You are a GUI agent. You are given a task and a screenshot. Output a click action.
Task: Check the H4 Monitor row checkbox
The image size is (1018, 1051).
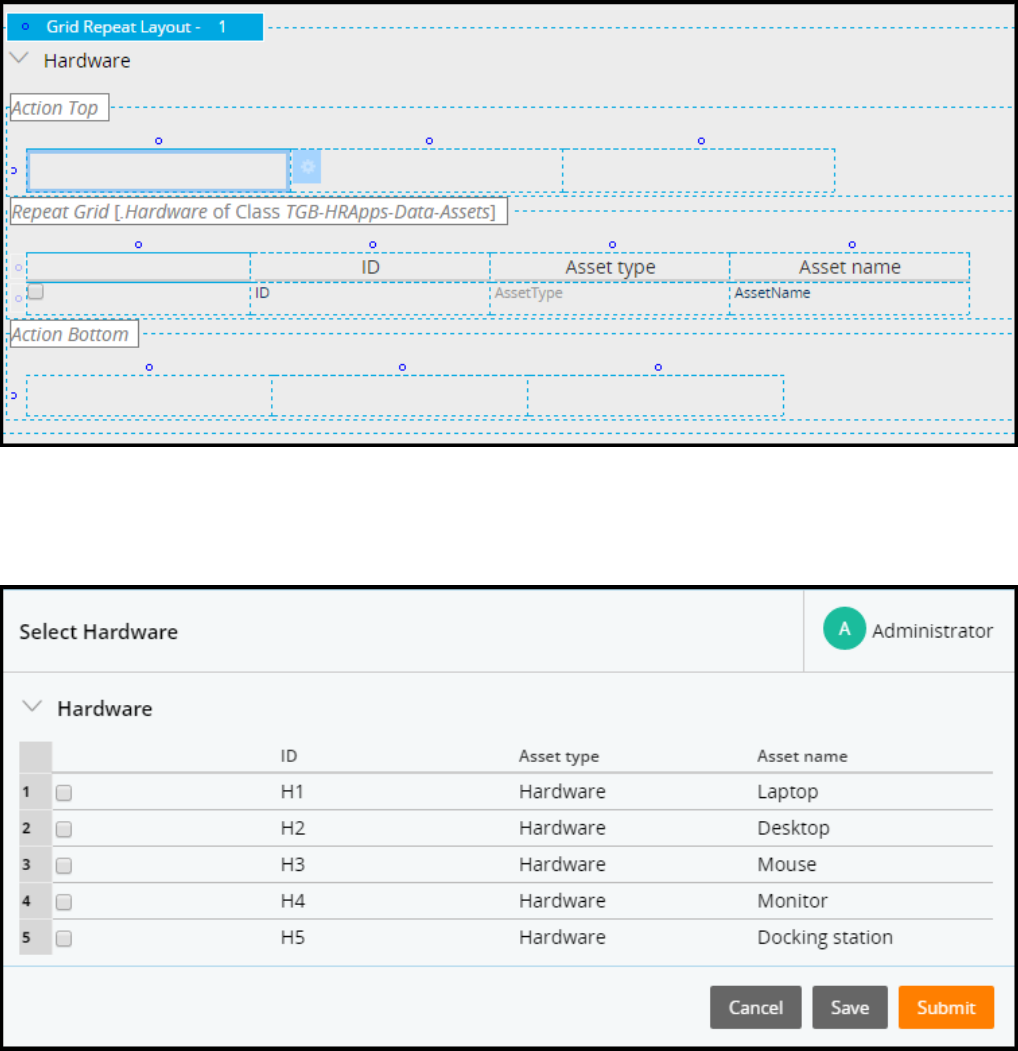point(64,902)
